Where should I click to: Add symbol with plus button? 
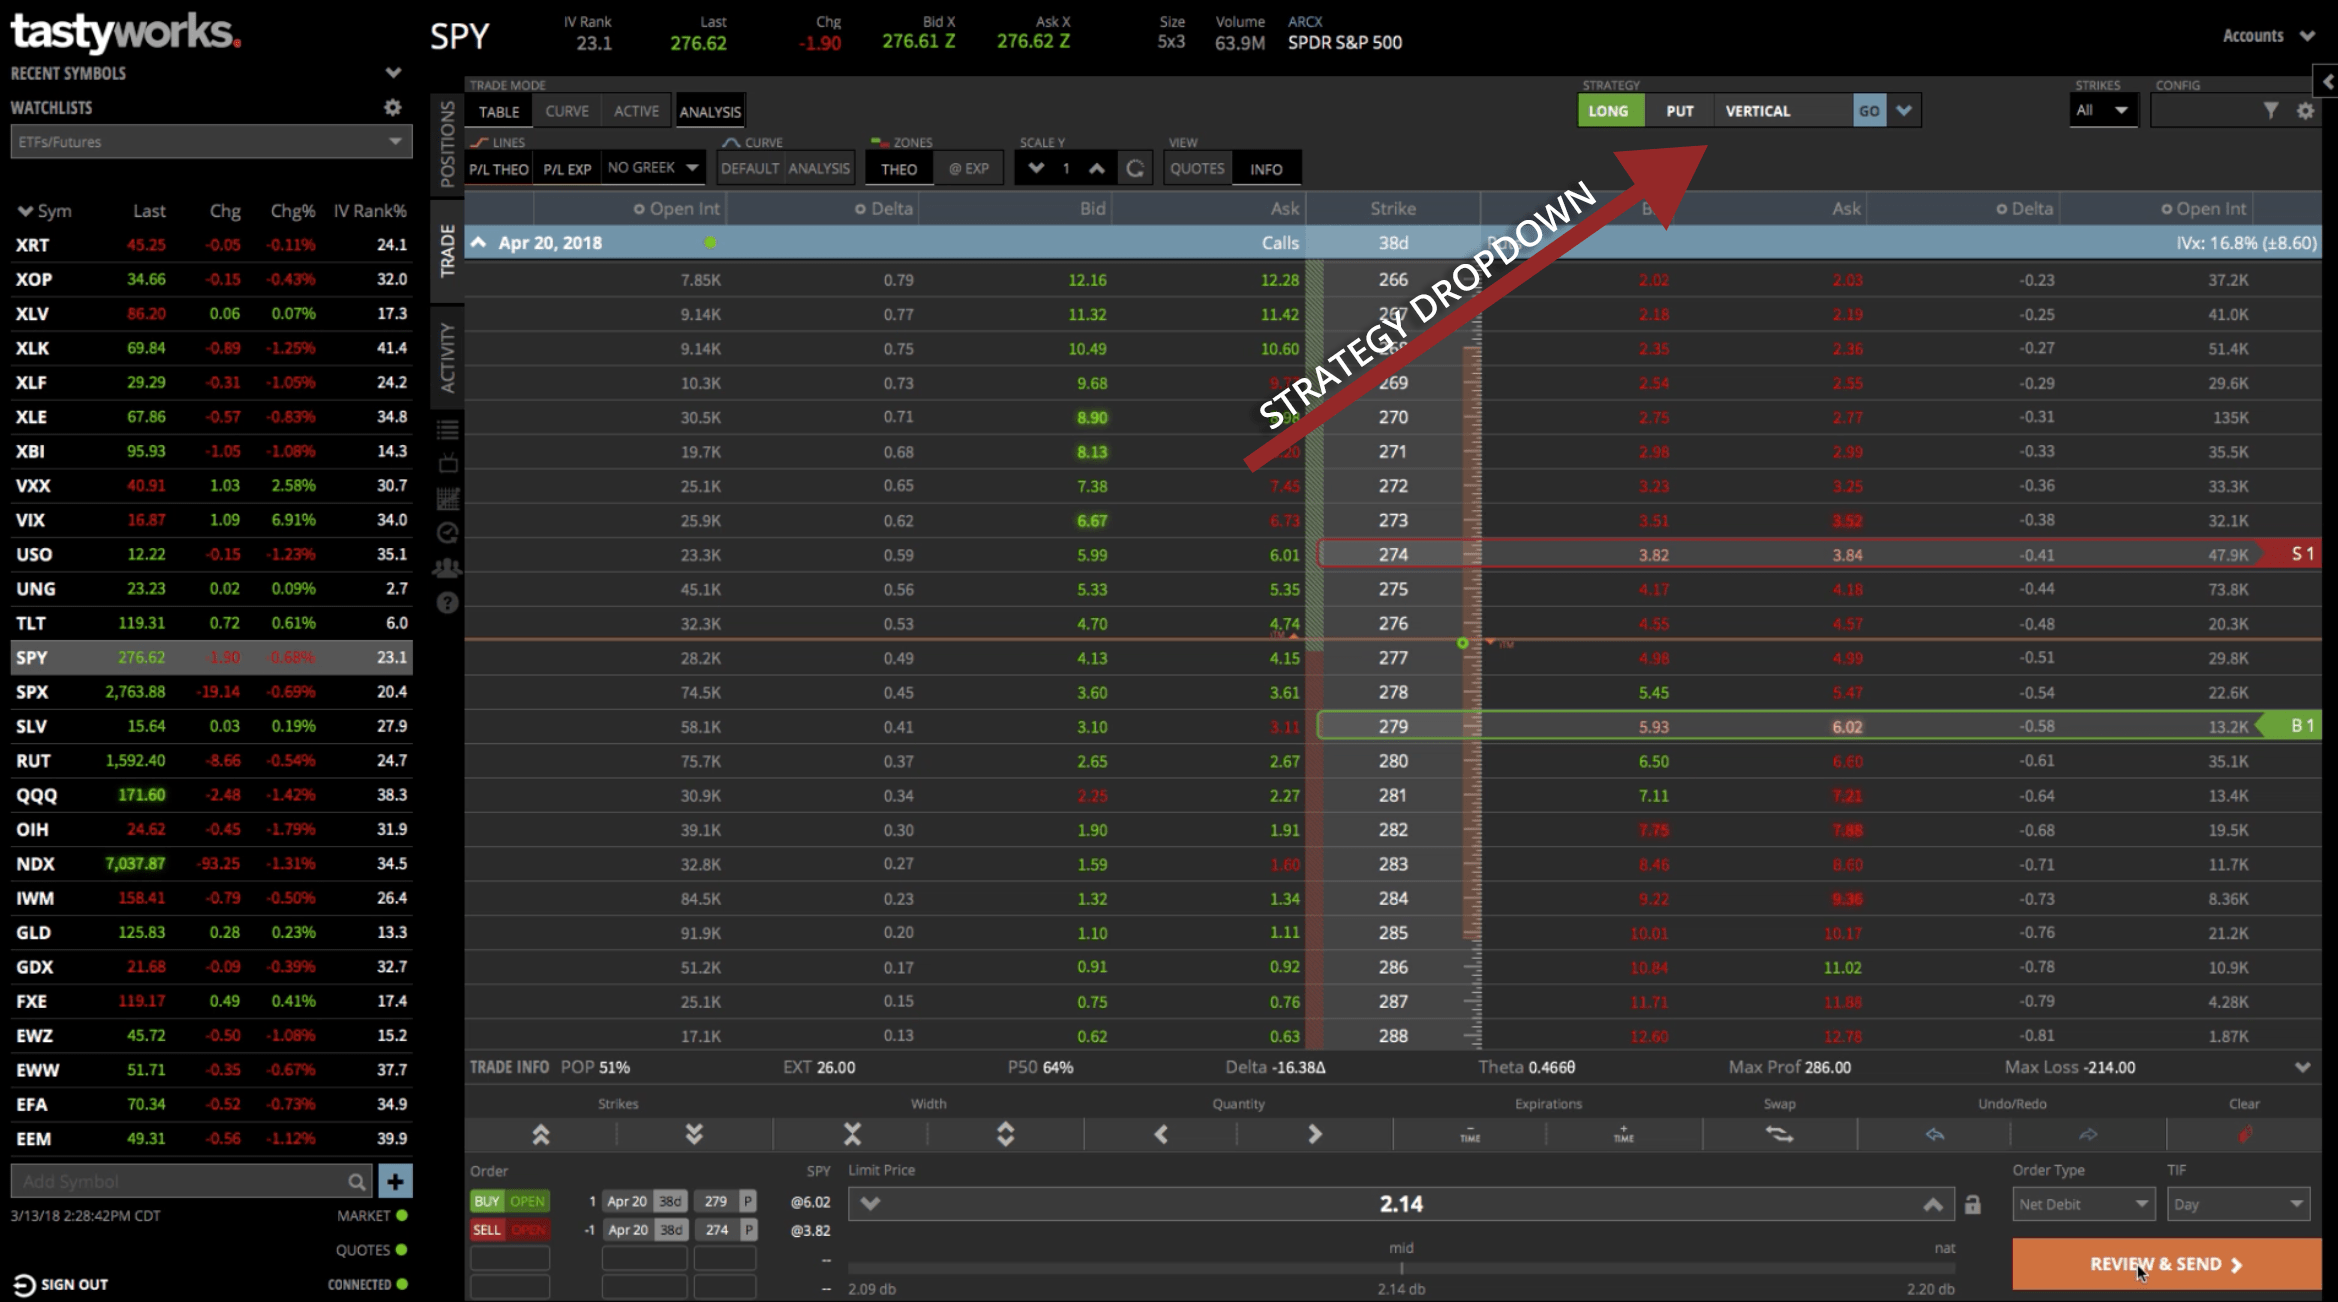[395, 1181]
